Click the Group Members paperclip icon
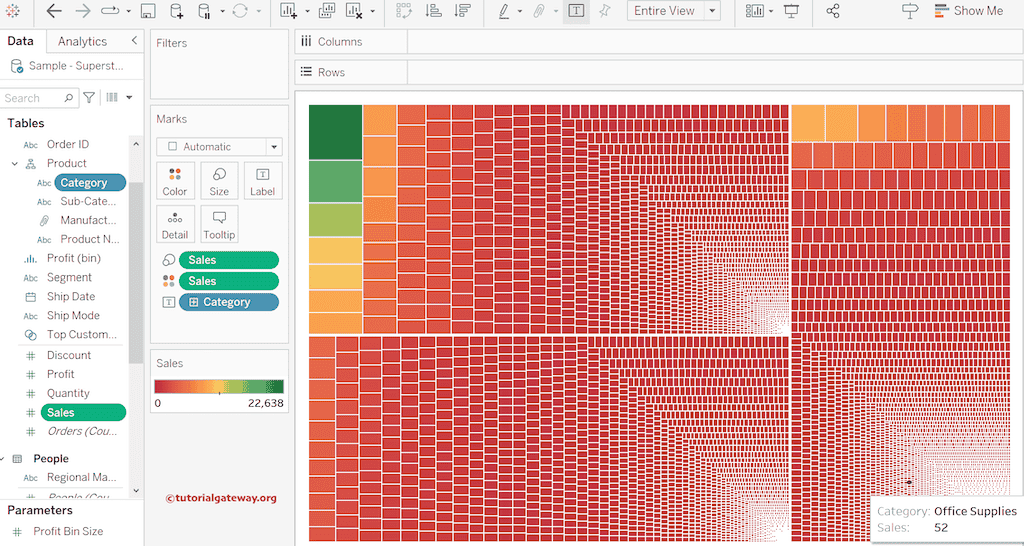This screenshot has width=1024, height=546. pyautogui.click(x=539, y=11)
